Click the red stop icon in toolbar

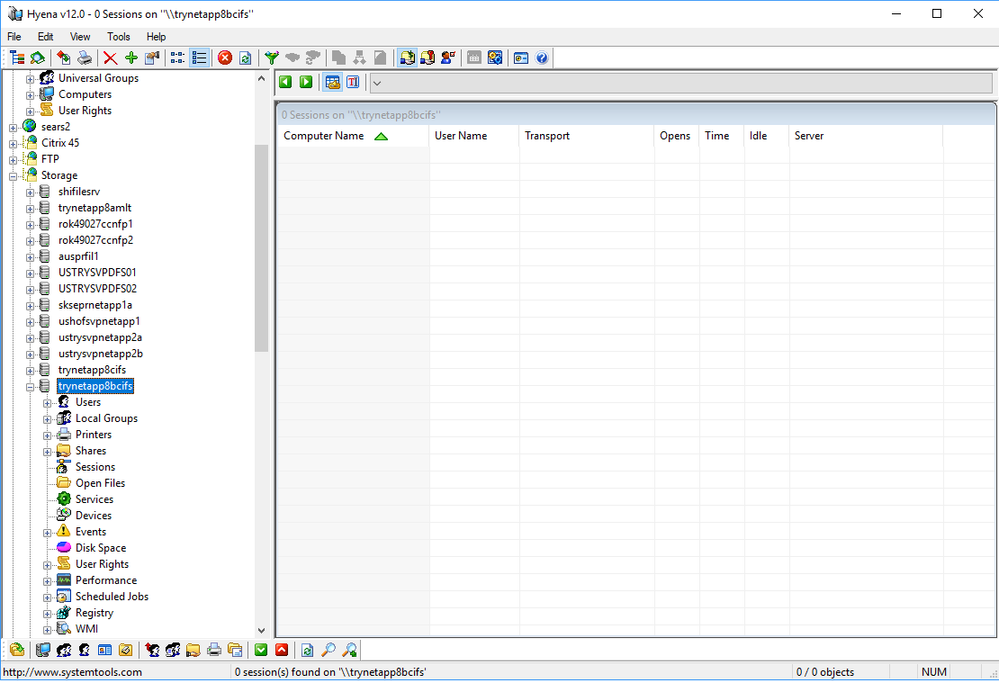point(225,58)
